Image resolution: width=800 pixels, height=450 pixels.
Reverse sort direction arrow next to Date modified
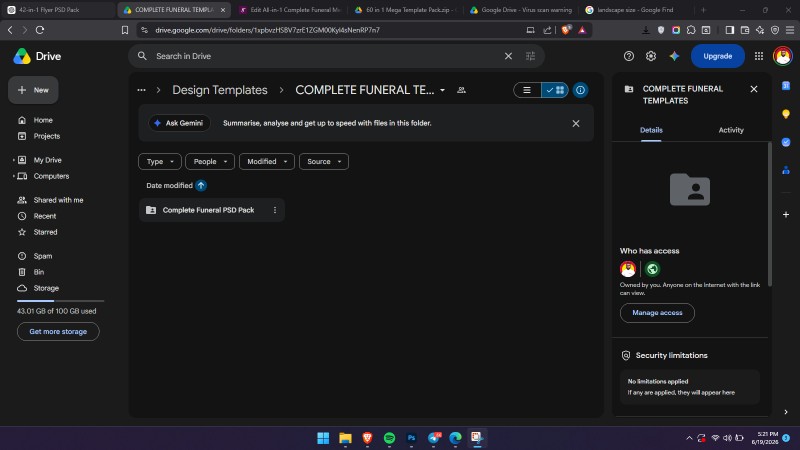pyautogui.click(x=201, y=186)
